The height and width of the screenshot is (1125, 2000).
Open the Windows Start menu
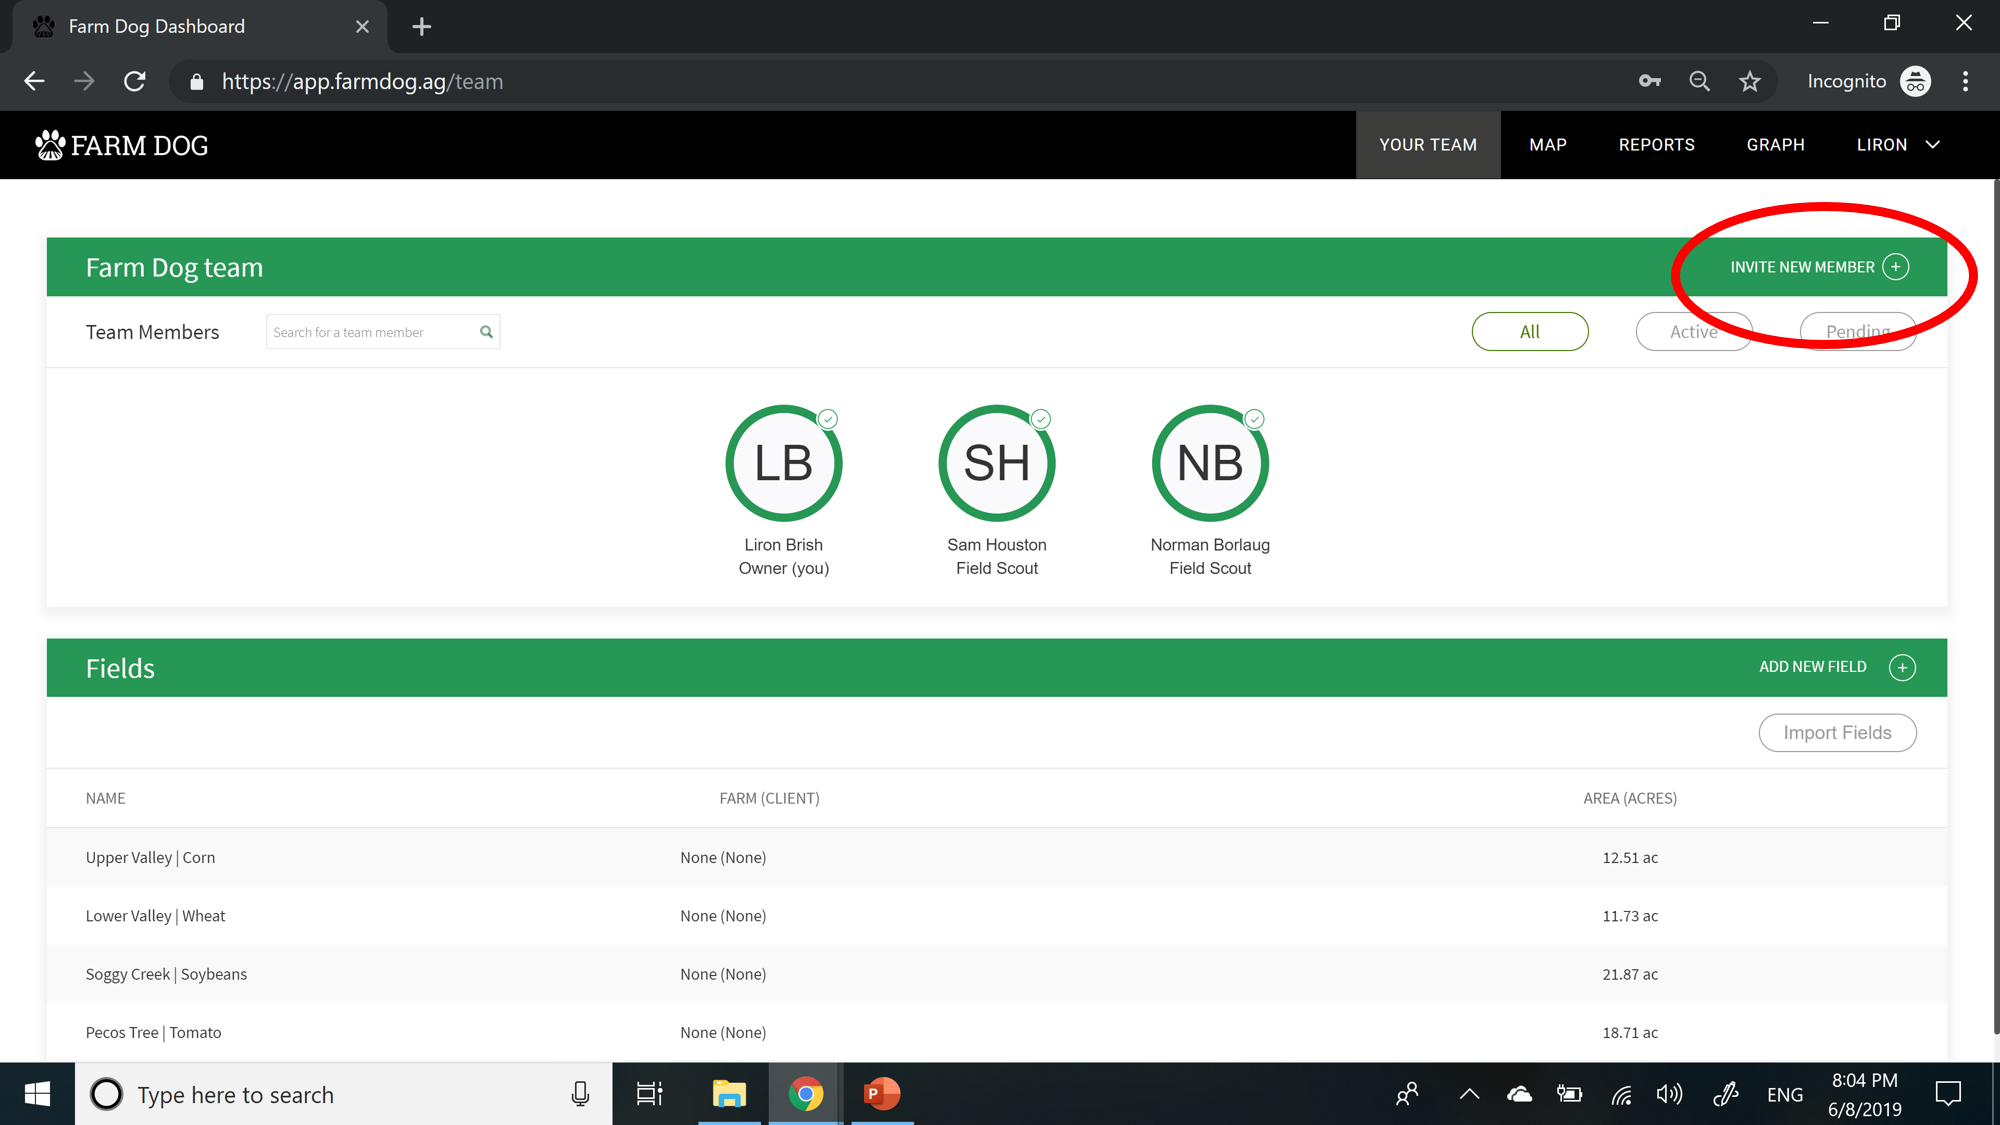coord(37,1094)
